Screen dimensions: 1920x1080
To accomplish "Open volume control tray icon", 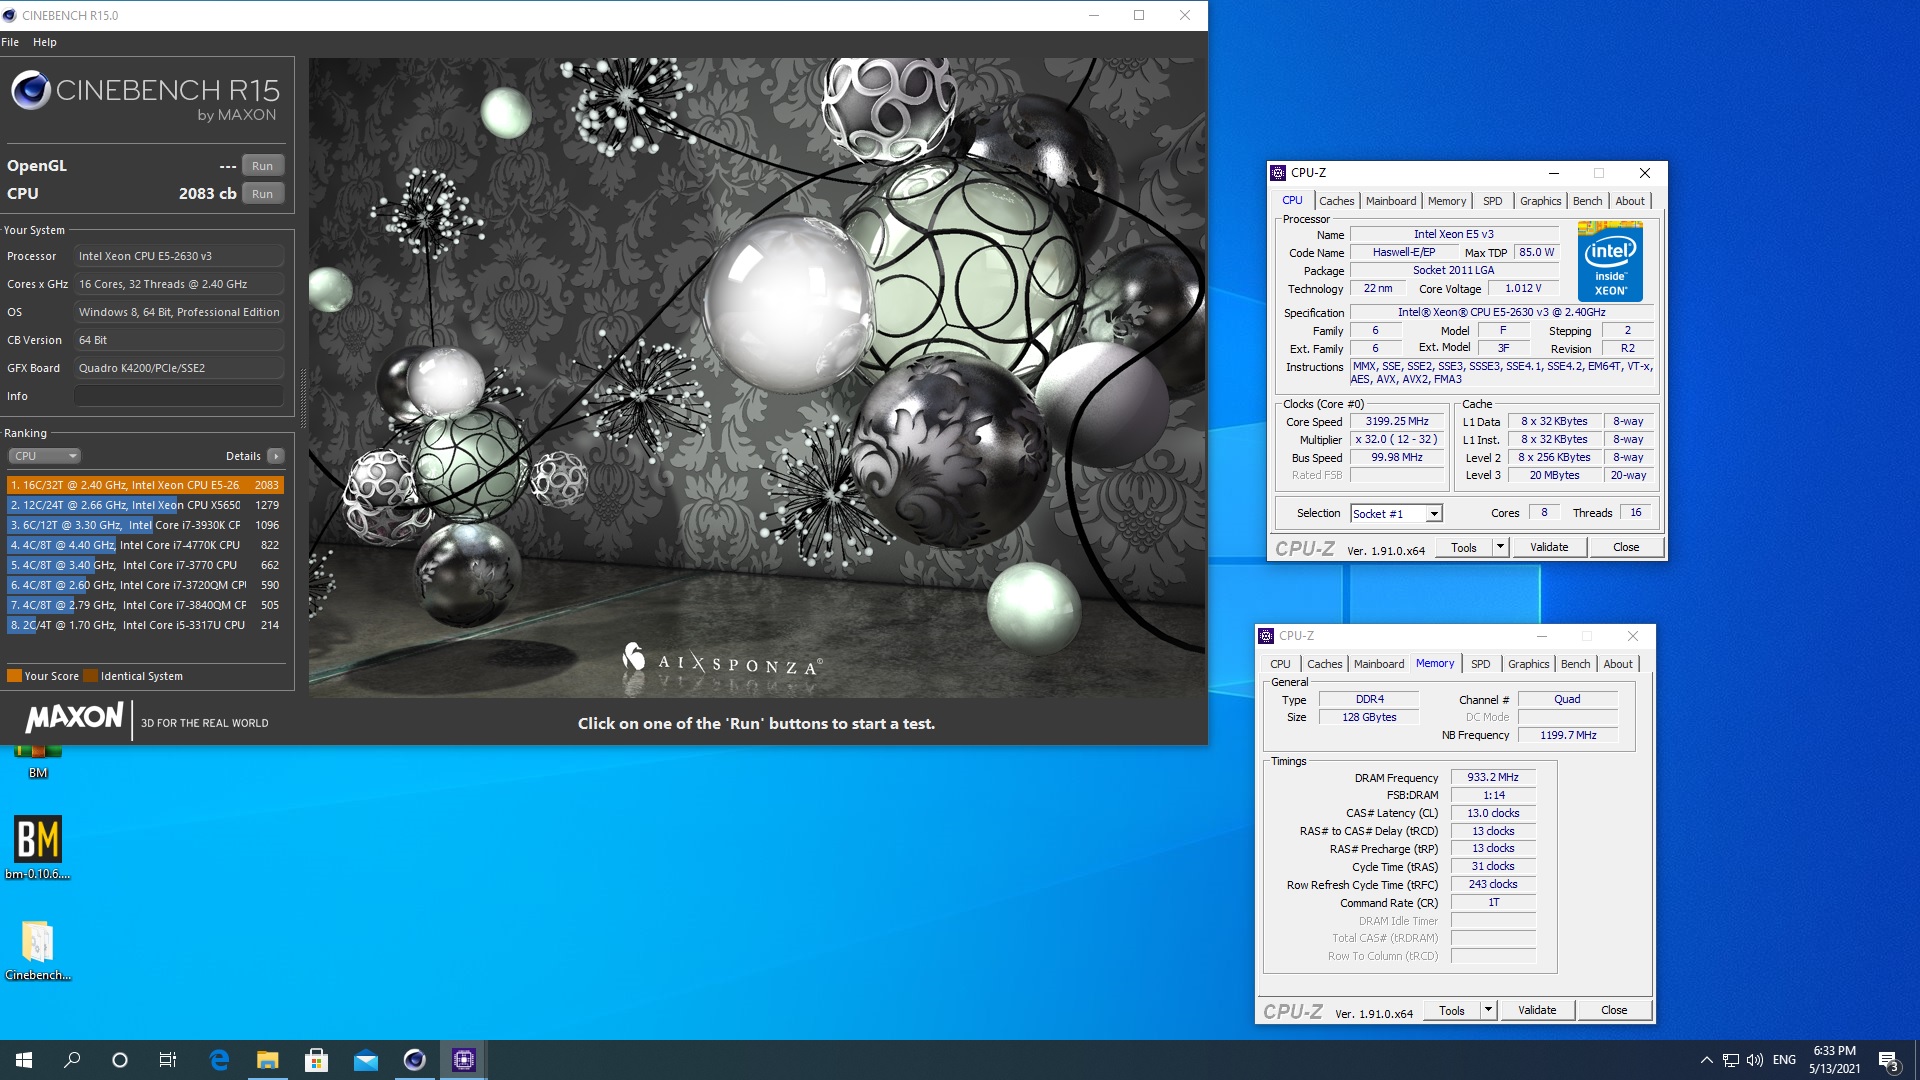I will (1754, 1060).
